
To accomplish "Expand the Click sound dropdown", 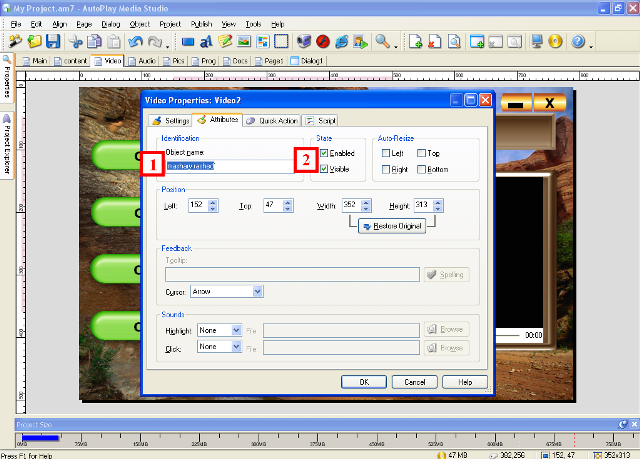I will tap(236, 347).
